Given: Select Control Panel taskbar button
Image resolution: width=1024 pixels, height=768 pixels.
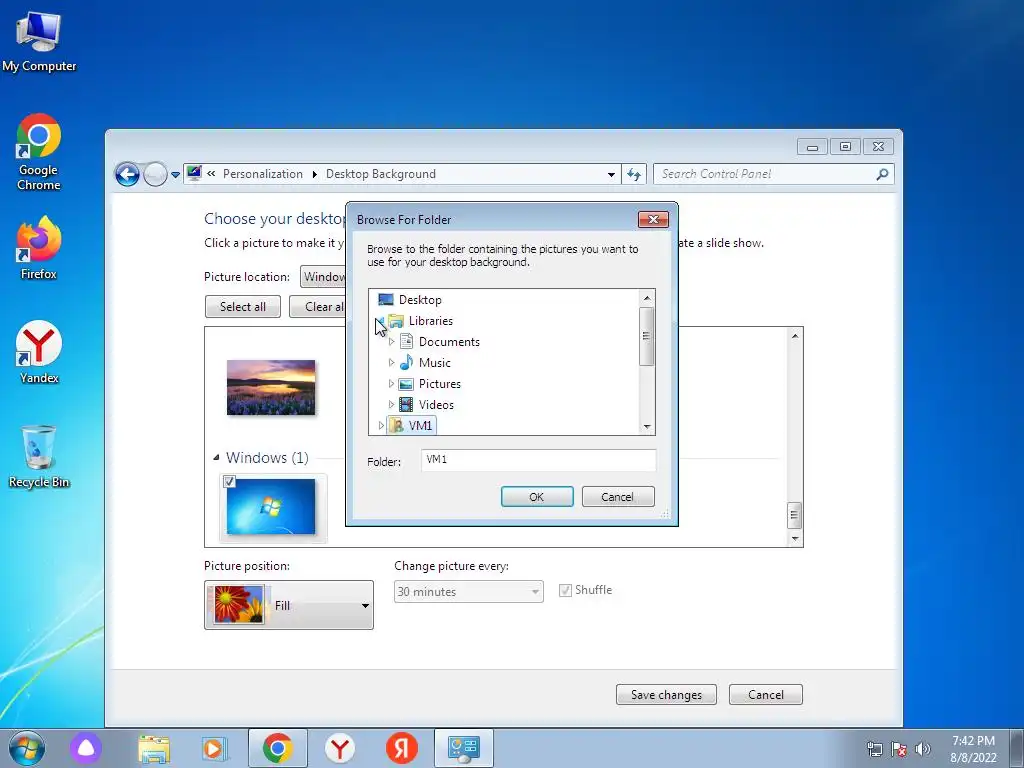Looking at the screenshot, I should click(464, 748).
